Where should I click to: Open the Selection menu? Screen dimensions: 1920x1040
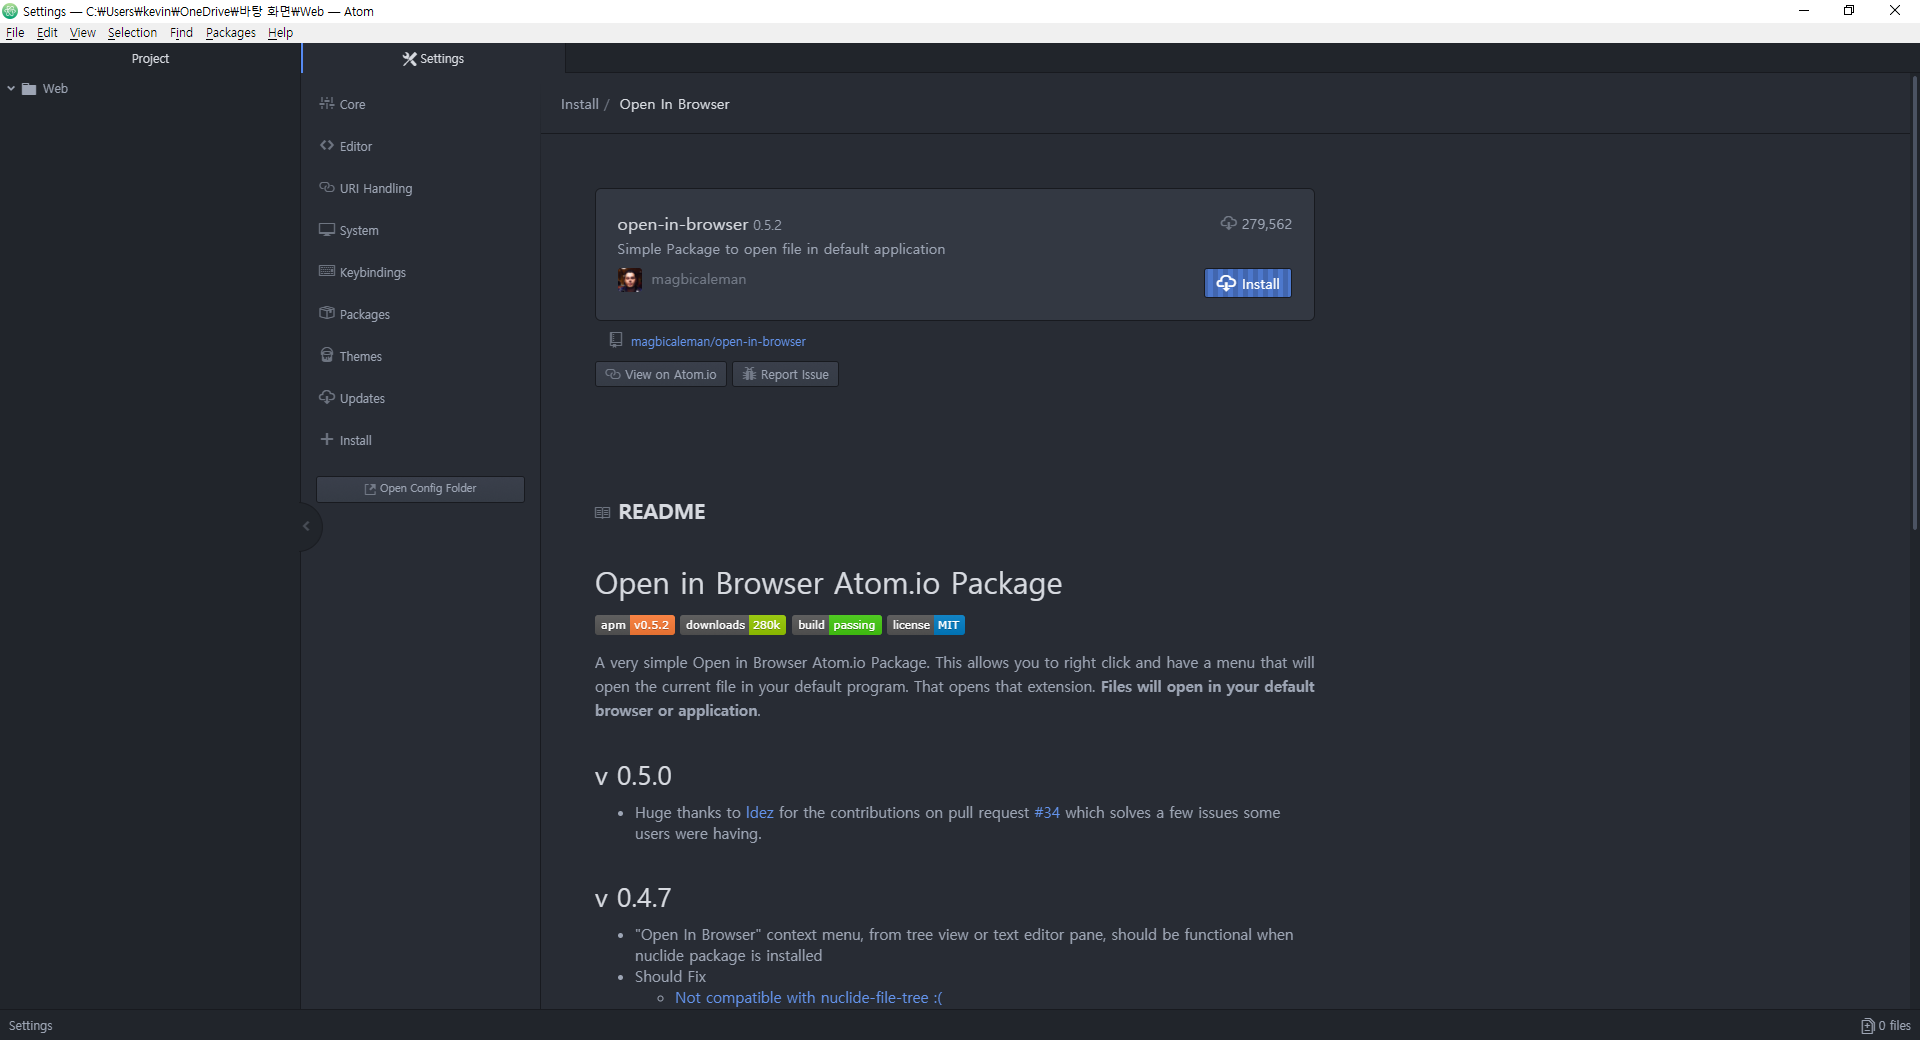[x=132, y=33]
